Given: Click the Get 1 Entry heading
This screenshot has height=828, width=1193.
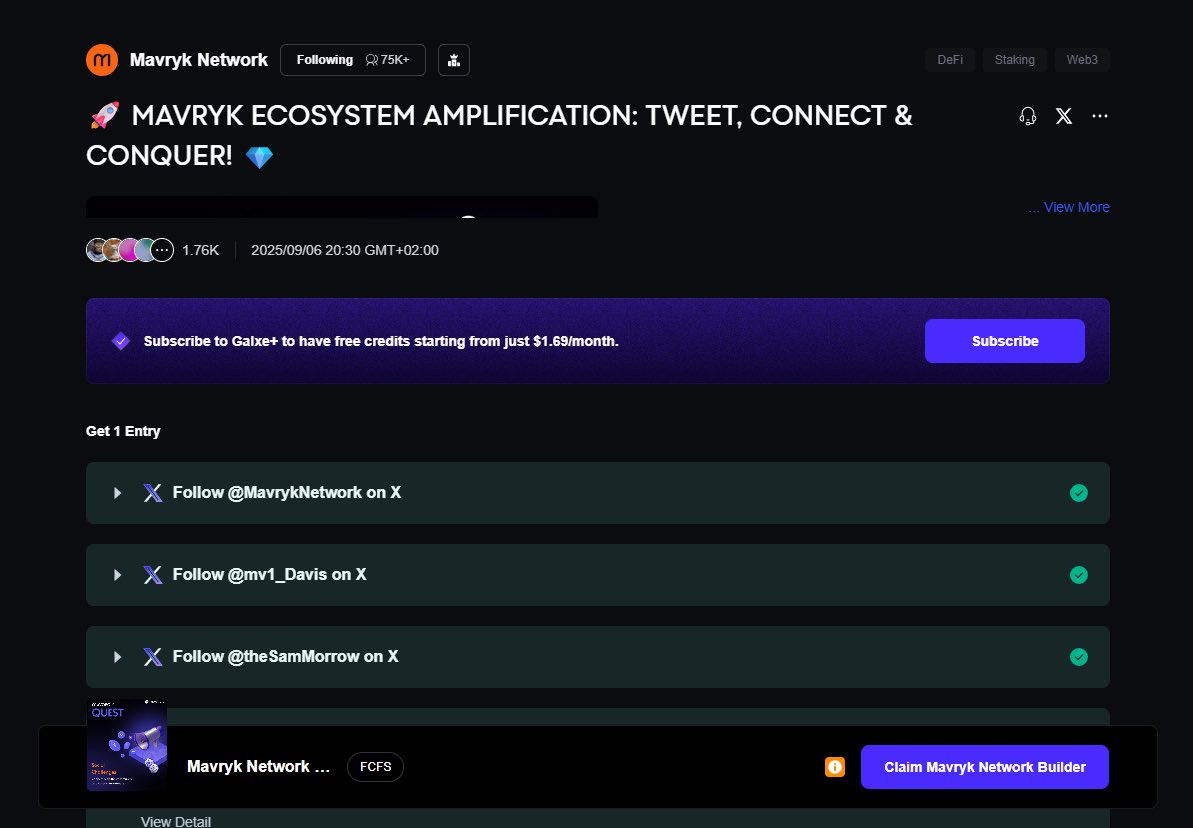Looking at the screenshot, I should click(x=123, y=431).
